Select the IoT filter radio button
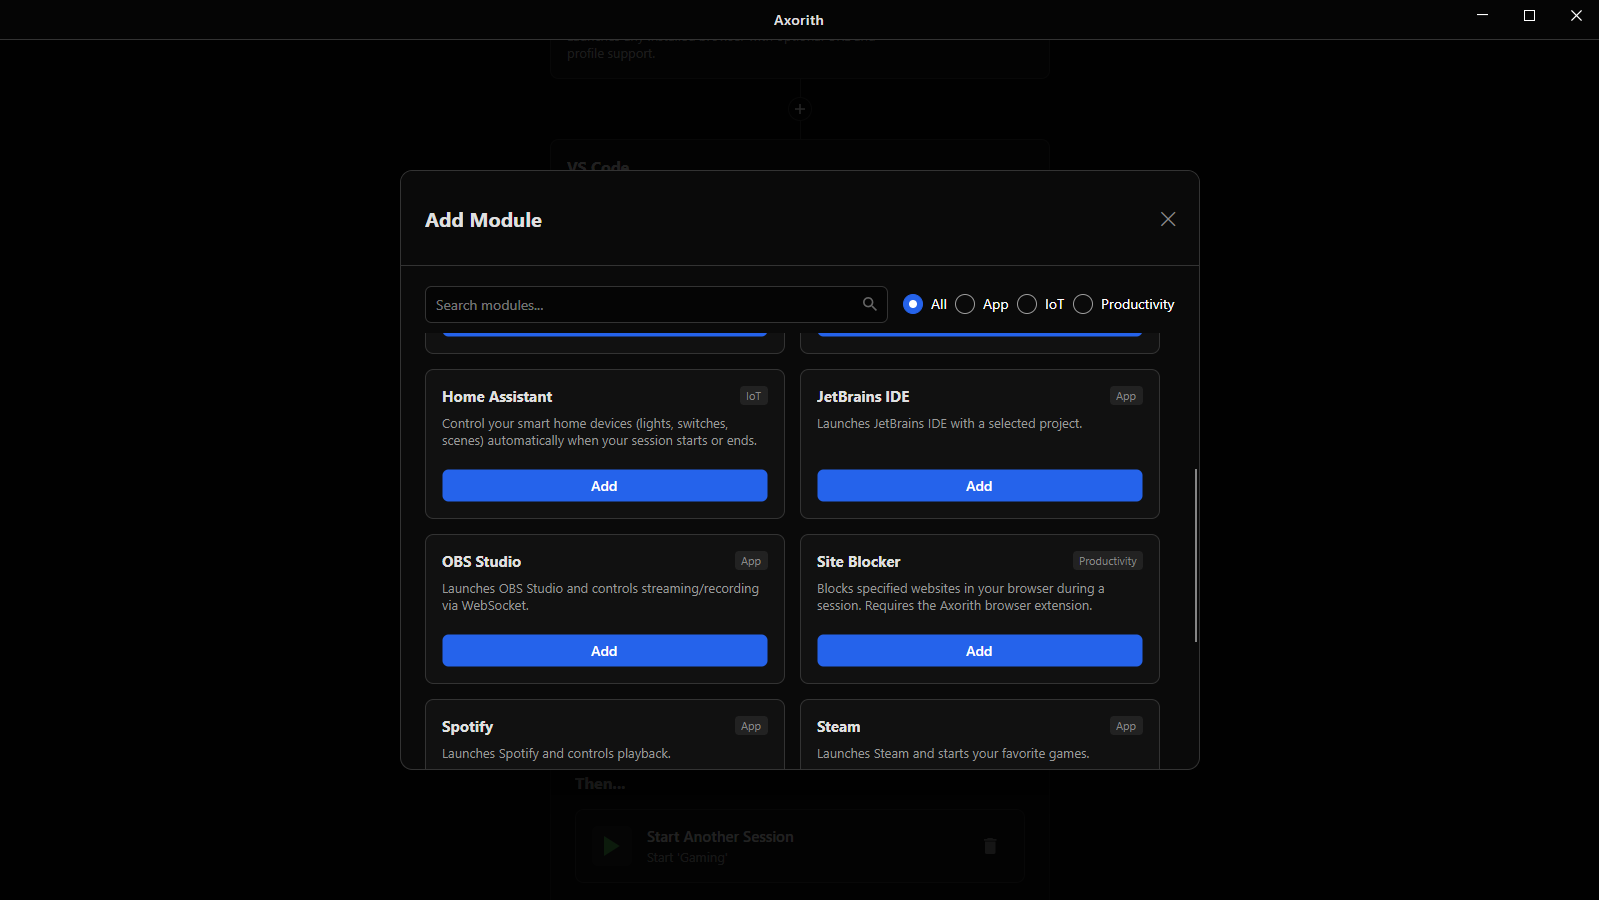Screen dimensions: 1599x900 (x=1026, y=304)
